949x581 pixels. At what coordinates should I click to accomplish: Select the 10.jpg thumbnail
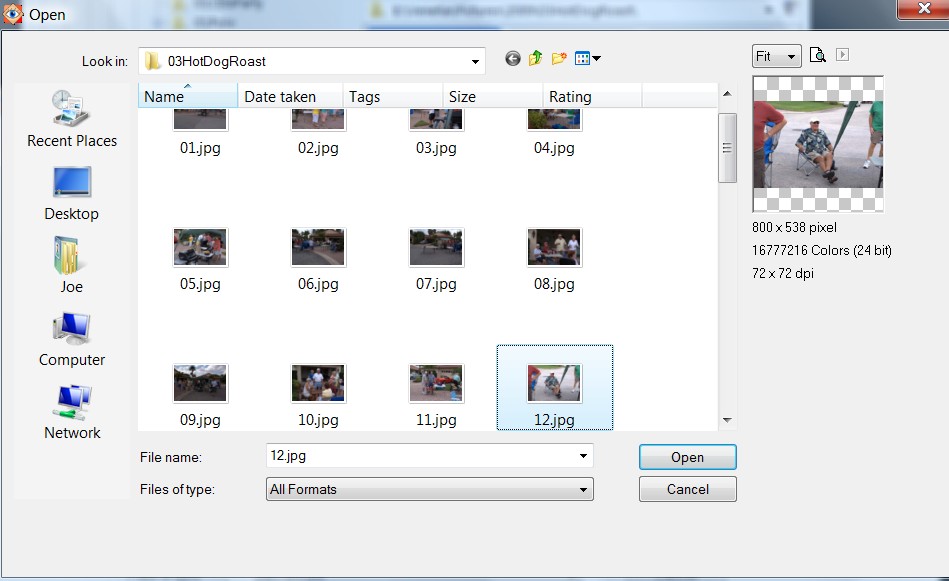(x=318, y=383)
